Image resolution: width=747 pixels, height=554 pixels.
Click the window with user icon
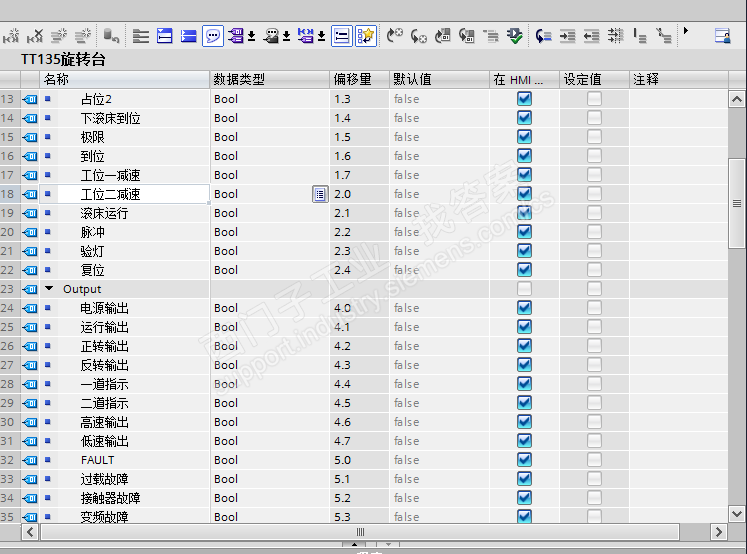coord(723,36)
